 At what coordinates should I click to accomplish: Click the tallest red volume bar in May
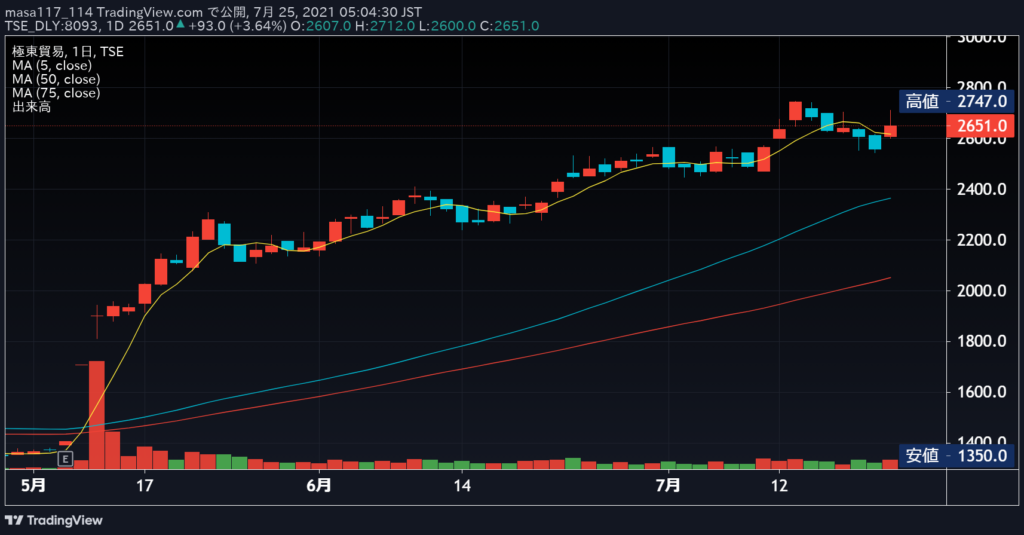[97, 415]
